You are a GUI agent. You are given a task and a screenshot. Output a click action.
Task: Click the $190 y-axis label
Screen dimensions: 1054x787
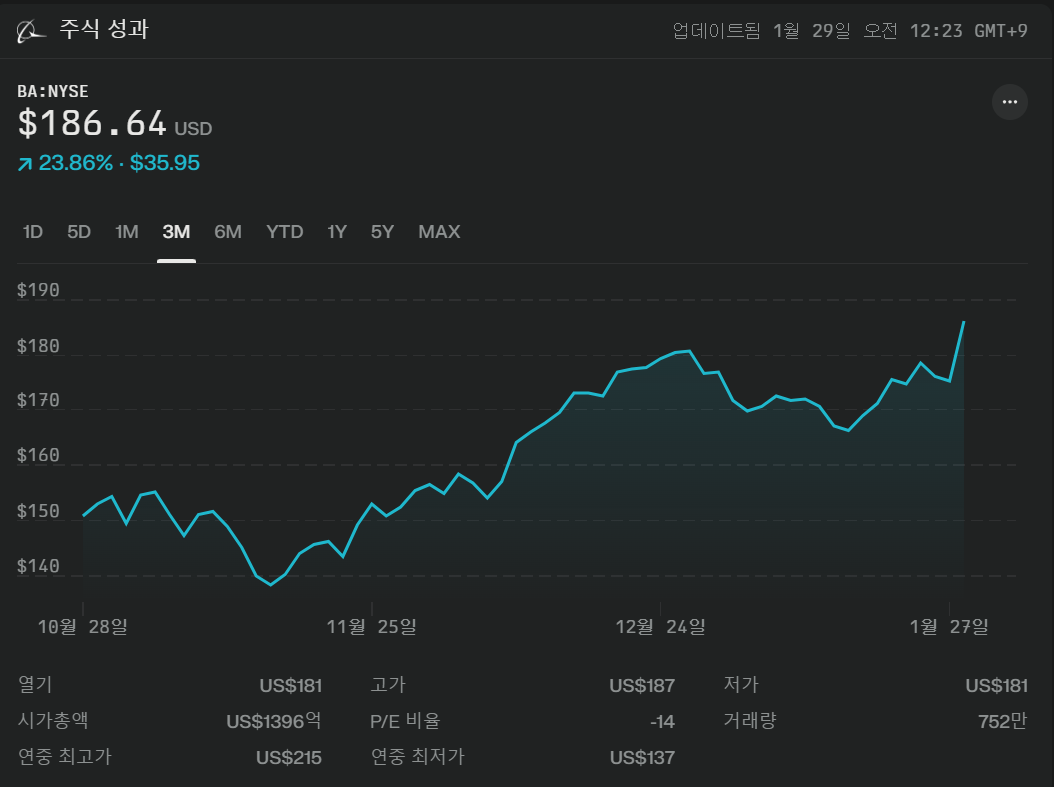38,290
